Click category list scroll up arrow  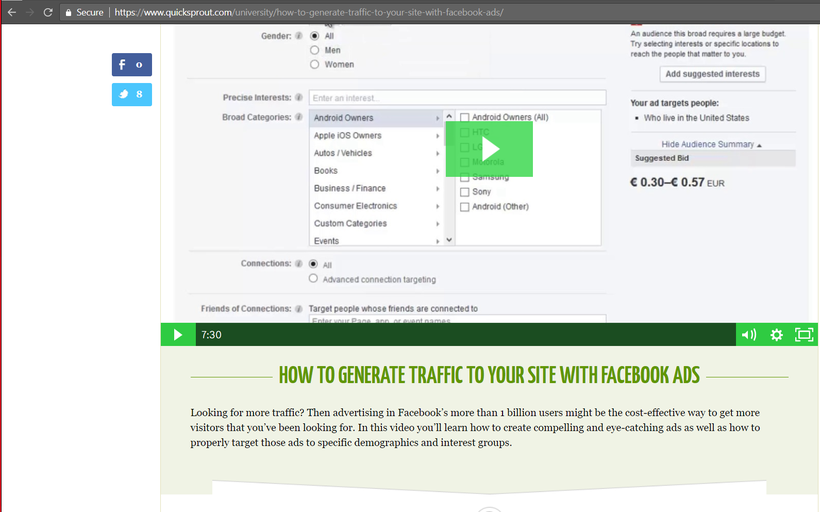coord(449,116)
